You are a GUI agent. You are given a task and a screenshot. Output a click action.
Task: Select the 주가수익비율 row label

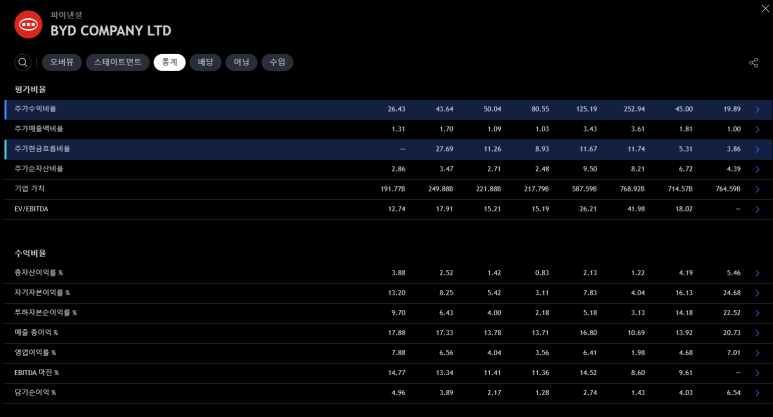(x=35, y=109)
